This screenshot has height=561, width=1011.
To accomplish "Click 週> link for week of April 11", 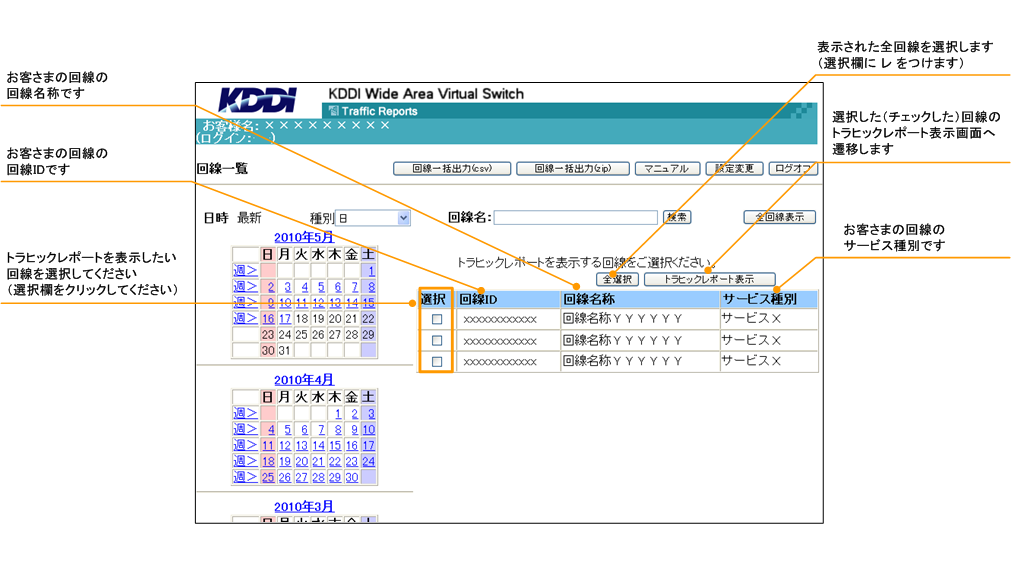I will (245, 446).
